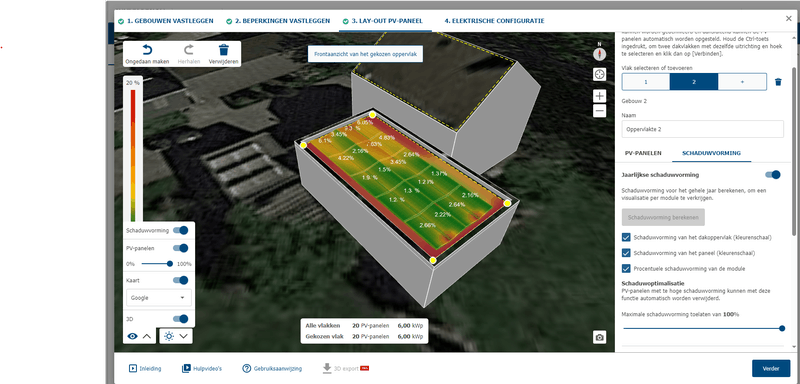Select the top yellow roof corner point
Viewport: 800px width, 384px height.
tap(372, 115)
